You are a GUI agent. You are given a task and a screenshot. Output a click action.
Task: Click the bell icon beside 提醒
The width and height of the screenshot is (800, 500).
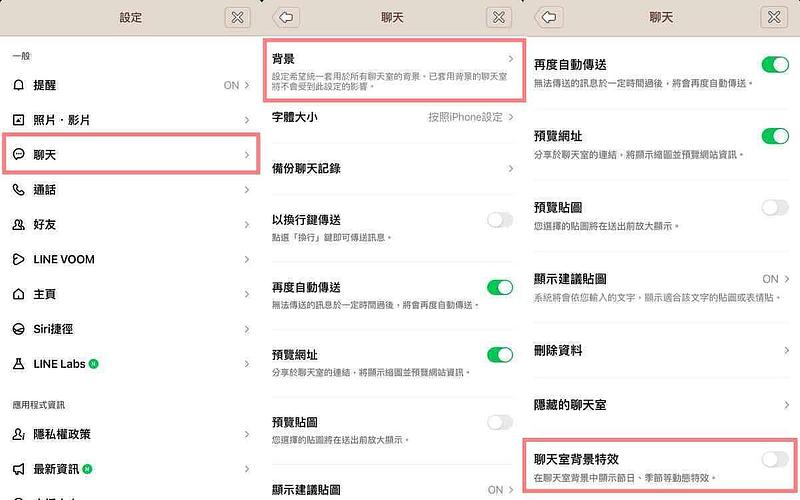(18, 86)
